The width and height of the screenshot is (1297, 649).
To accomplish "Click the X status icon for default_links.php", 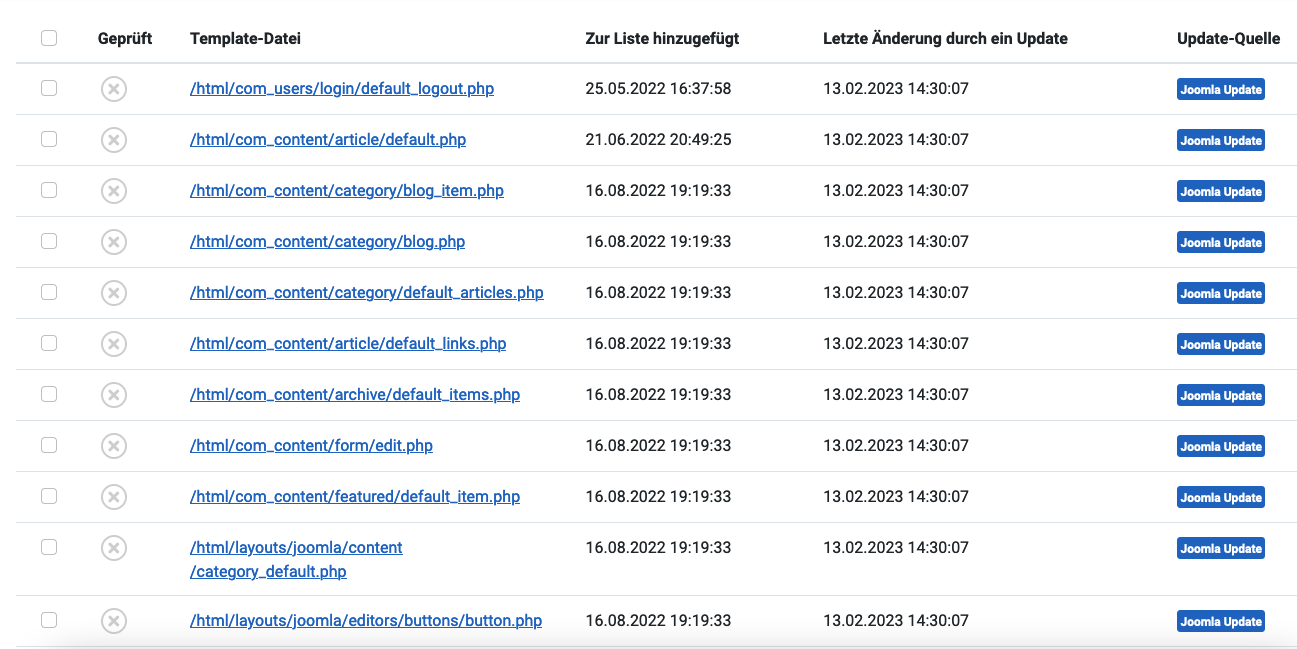I will [114, 344].
